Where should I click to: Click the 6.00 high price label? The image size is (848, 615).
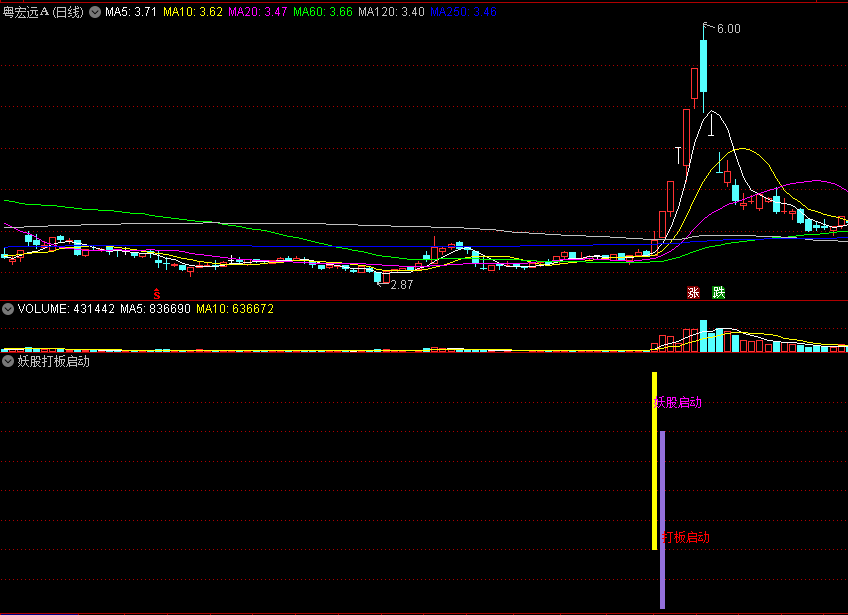(728, 29)
